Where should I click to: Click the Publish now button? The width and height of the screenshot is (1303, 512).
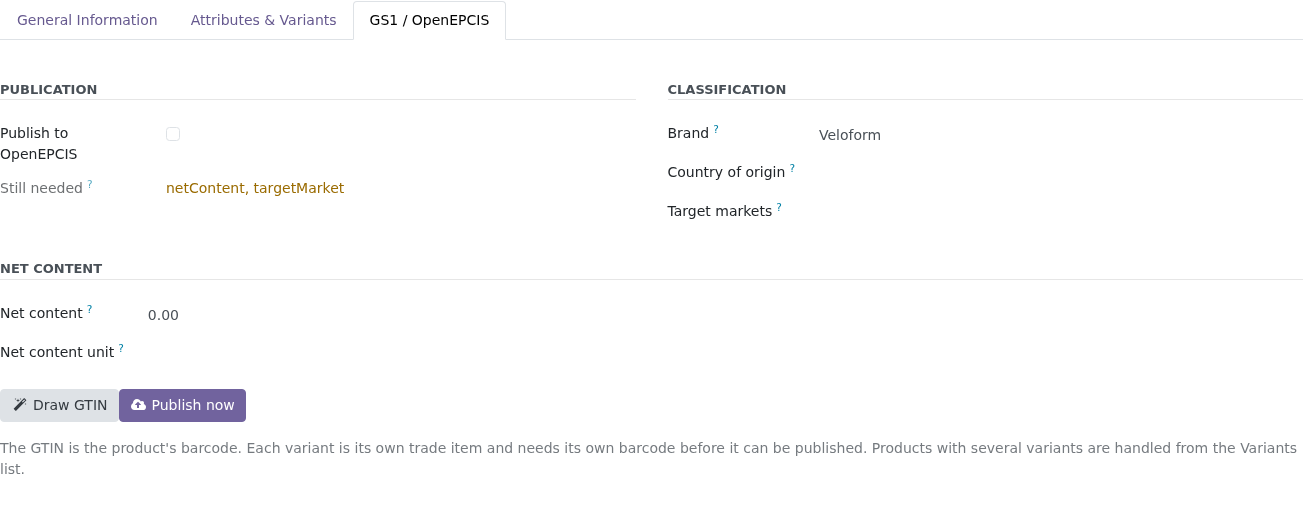182,405
